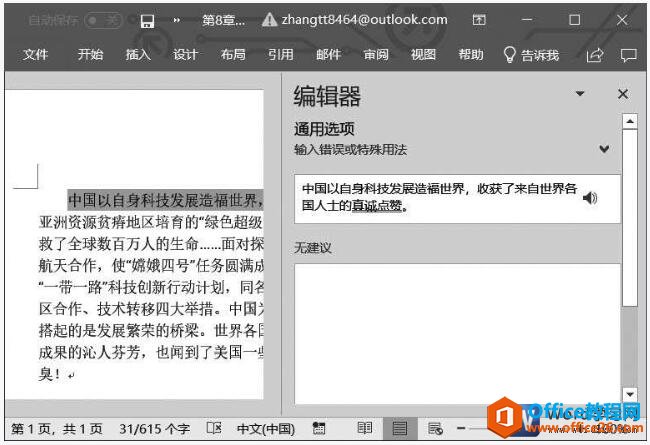This screenshot has height=445, width=650.
Task: Click the ribbon display options icon
Action: coord(480,20)
